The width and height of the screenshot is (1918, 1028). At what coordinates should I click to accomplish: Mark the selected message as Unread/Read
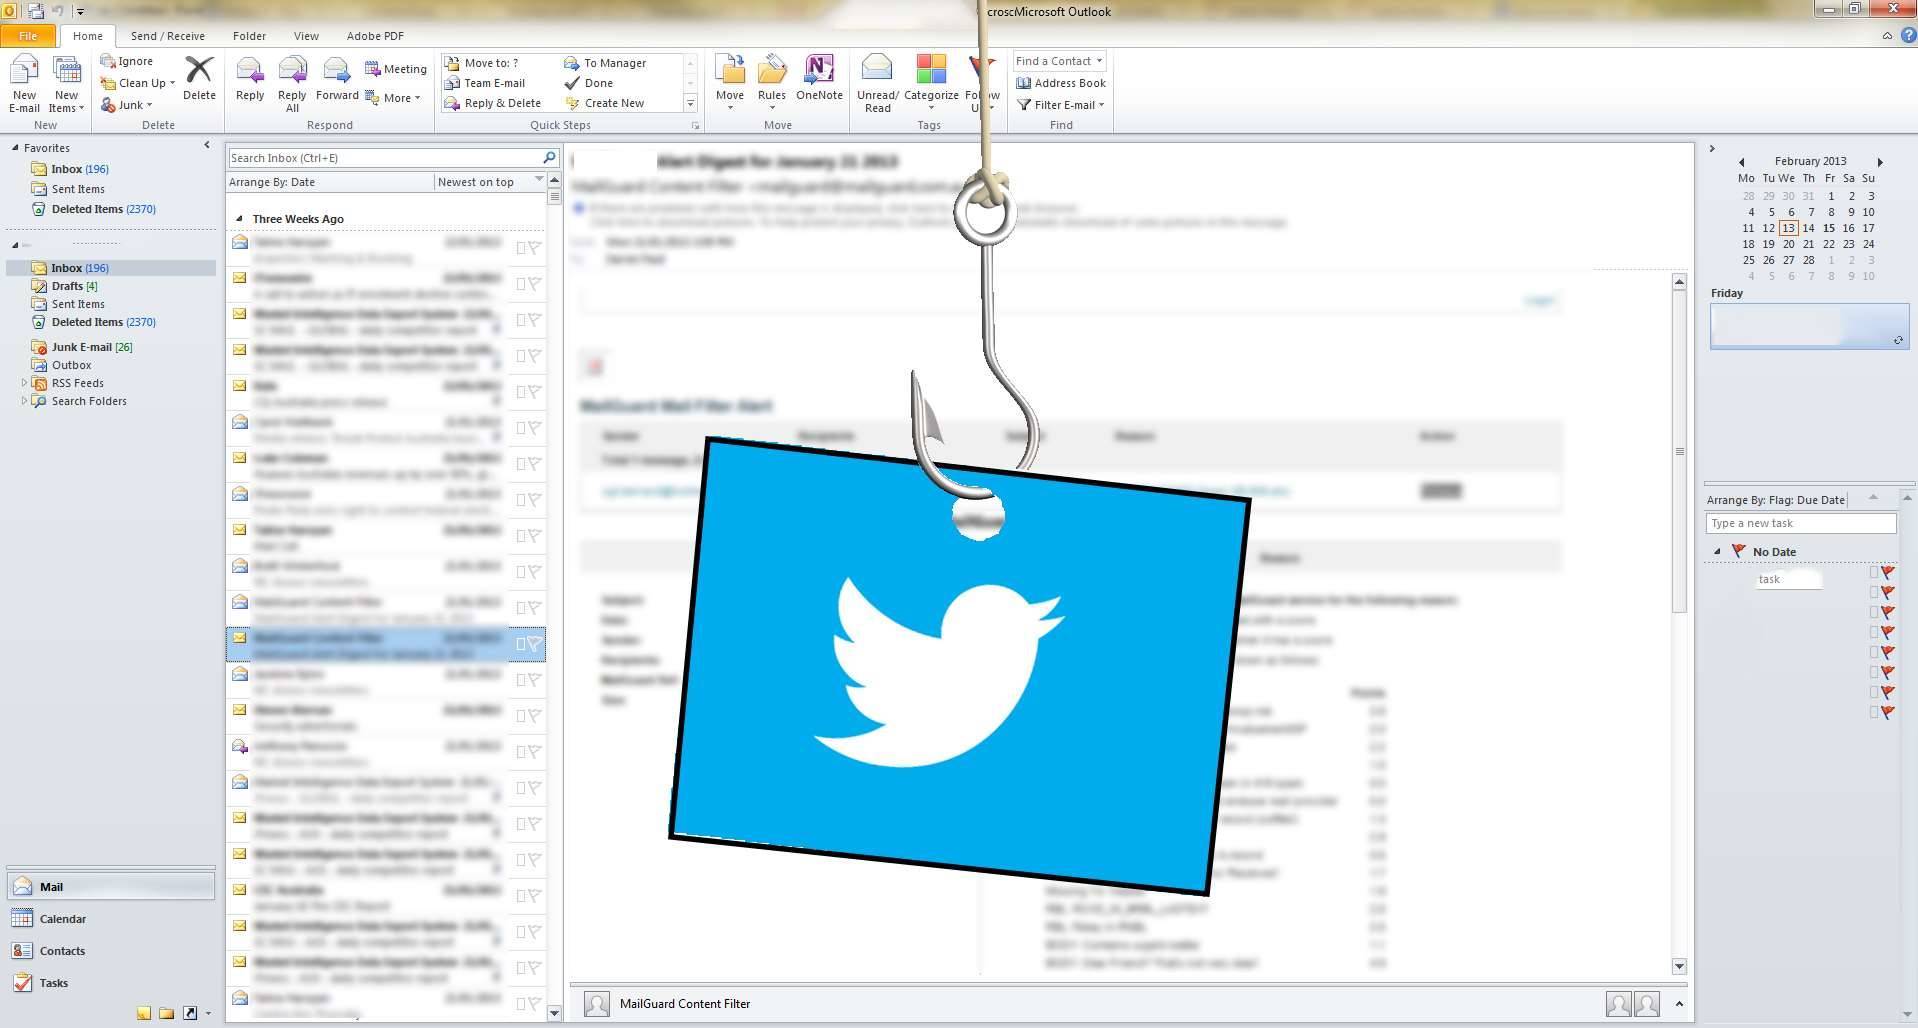876,82
